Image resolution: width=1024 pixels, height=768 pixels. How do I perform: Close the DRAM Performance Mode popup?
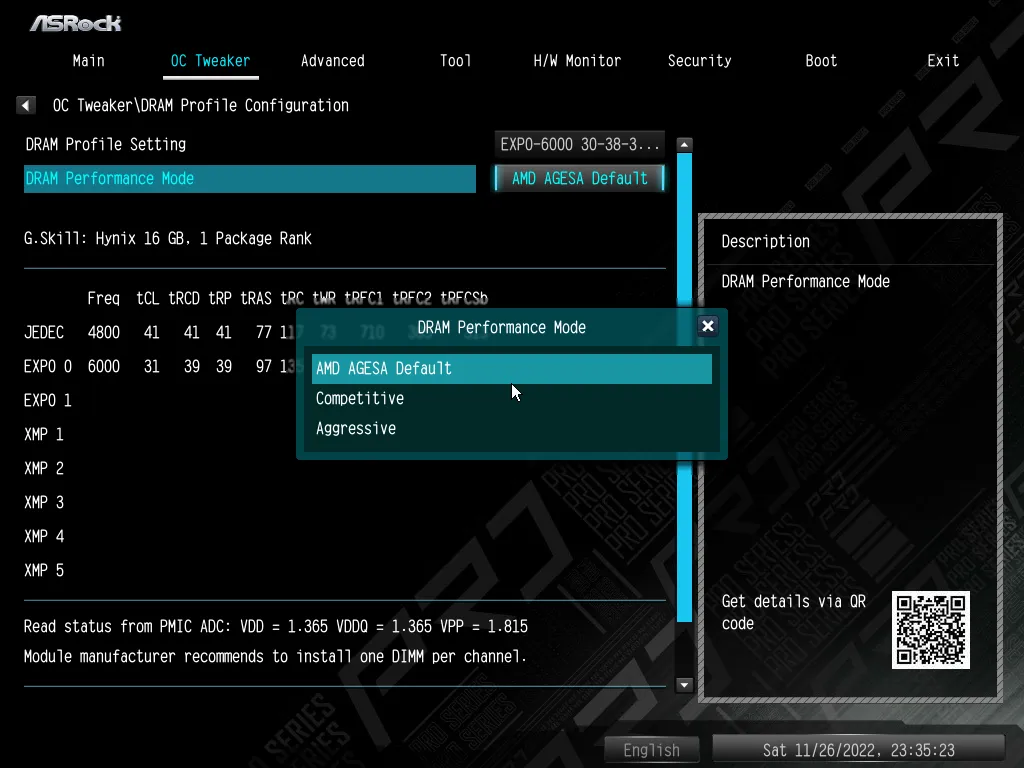pyautogui.click(x=707, y=326)
